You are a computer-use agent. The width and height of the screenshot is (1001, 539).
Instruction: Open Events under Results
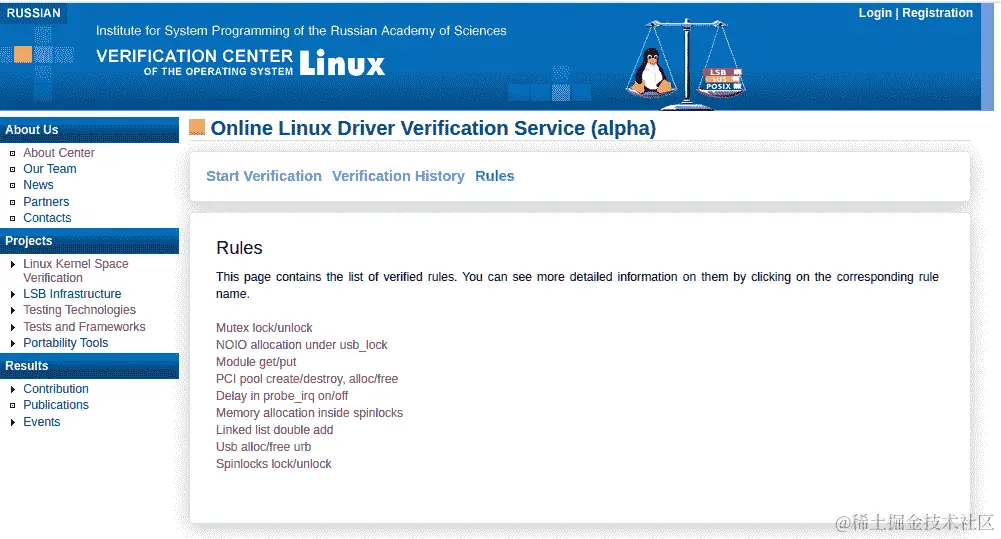click(41, 422)
